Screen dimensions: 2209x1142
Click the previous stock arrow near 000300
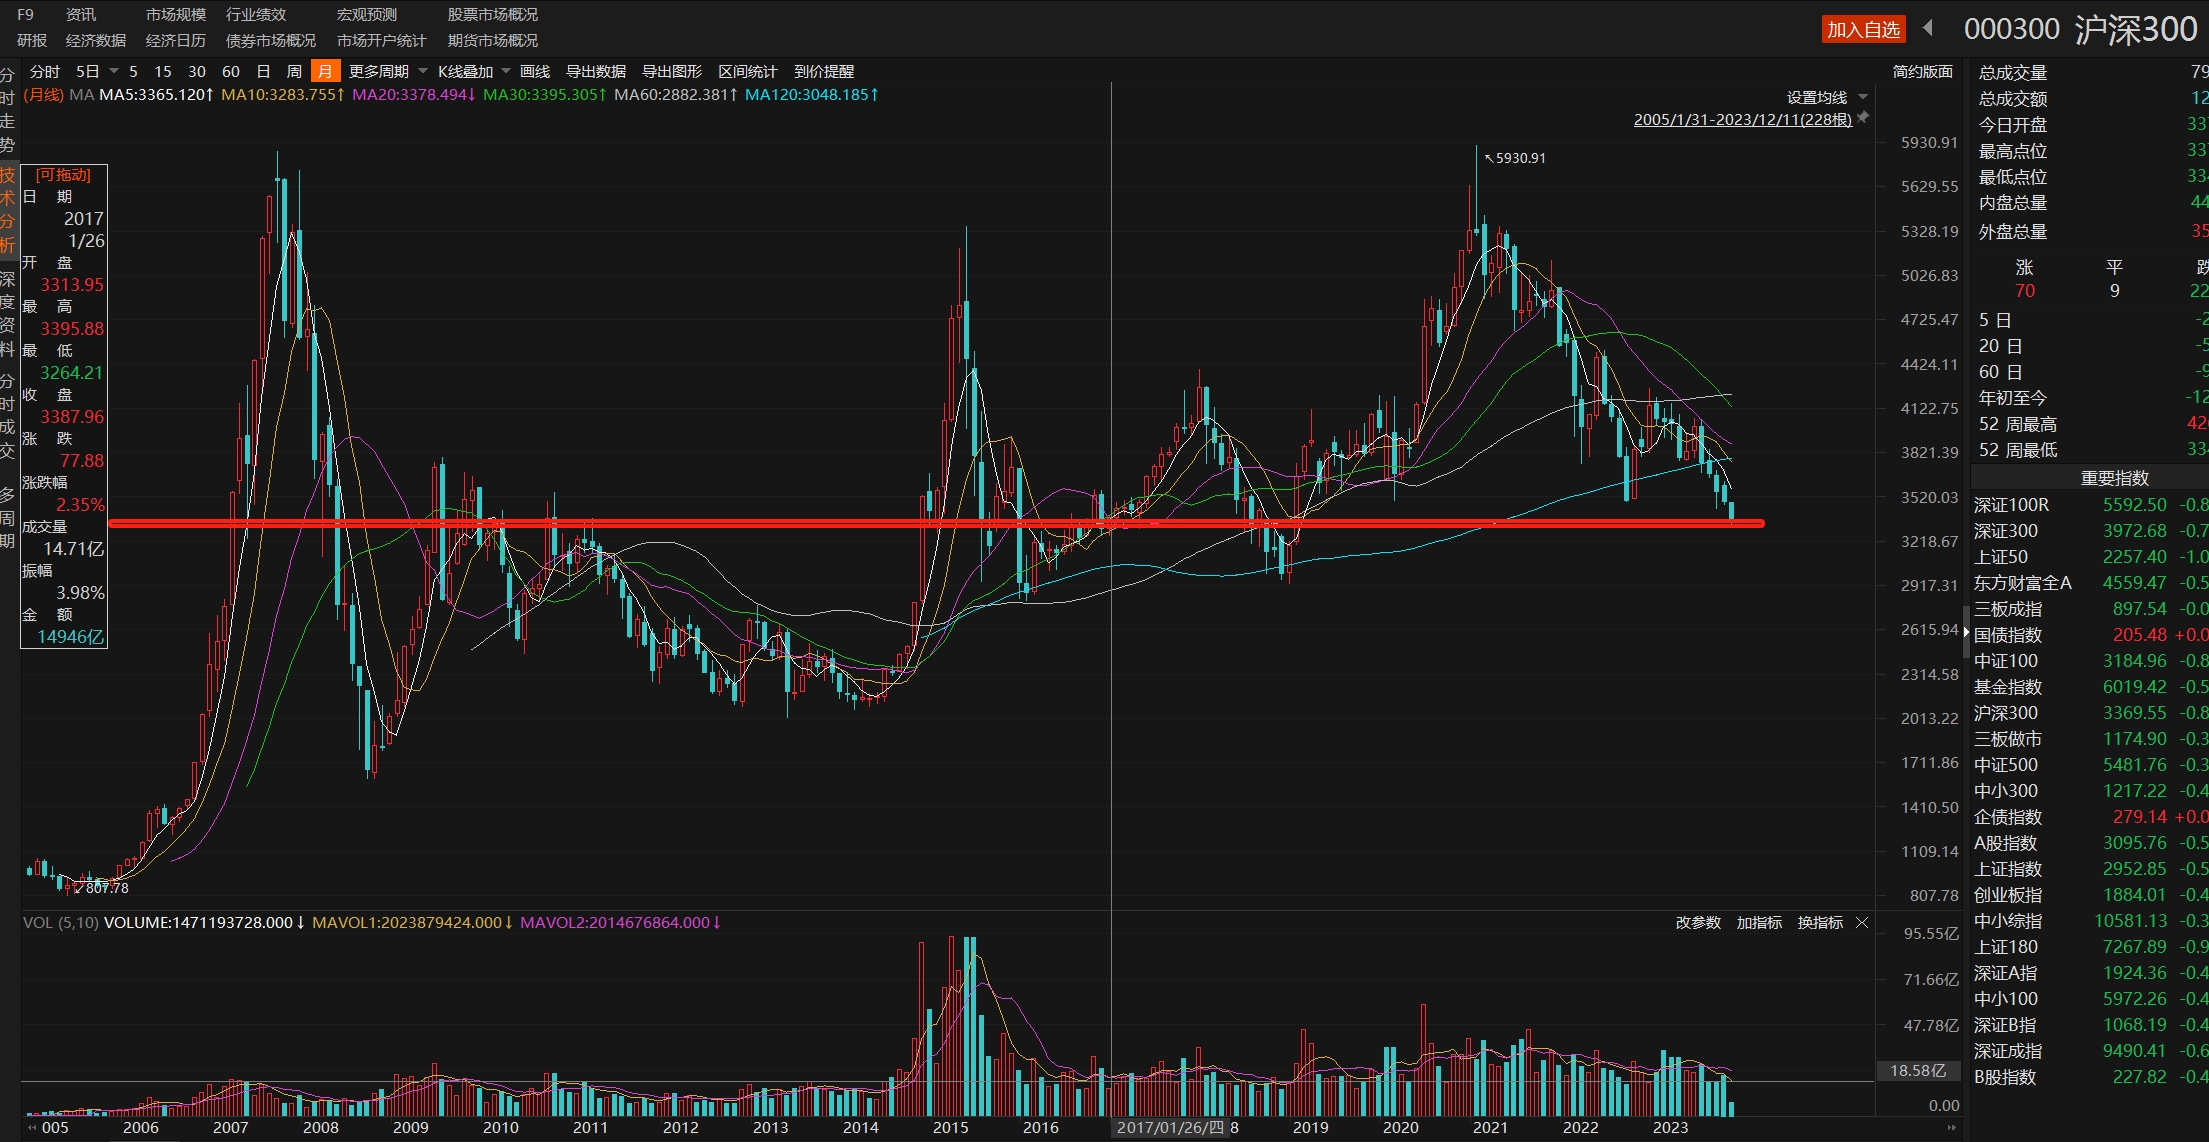point(1928,28)
